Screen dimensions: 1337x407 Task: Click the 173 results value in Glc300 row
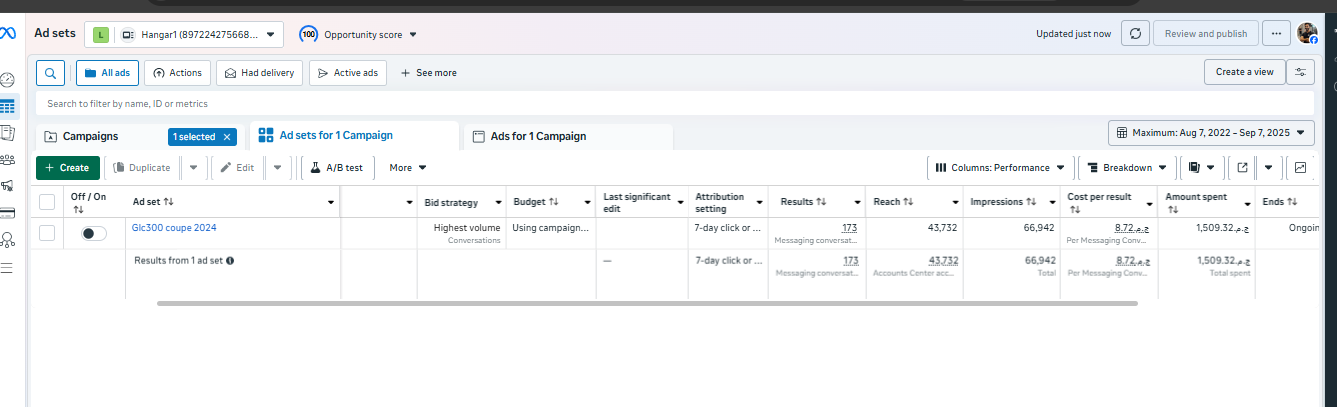[850, 228]
